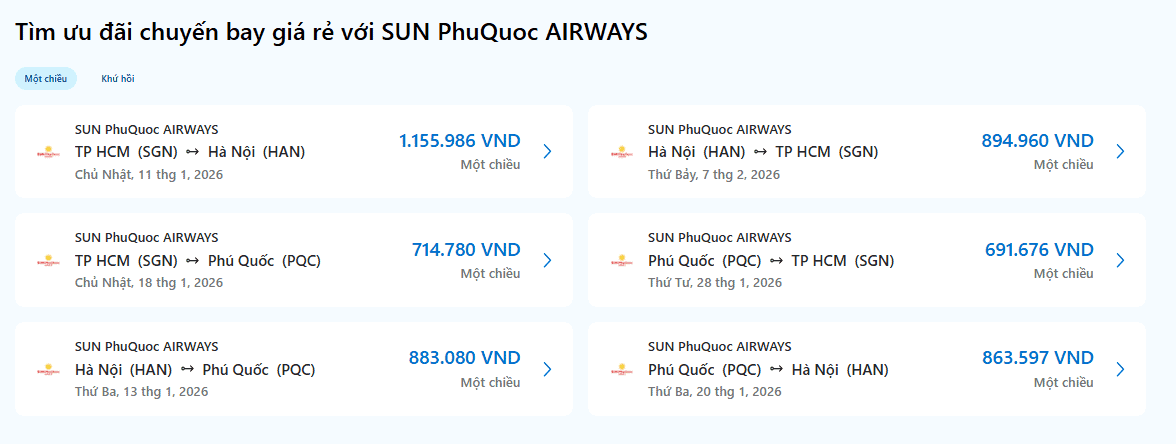Click the date 'Thứ Bảy, 7 thg 2, 2026'
Screen dimensions: 1176x444
713,174
